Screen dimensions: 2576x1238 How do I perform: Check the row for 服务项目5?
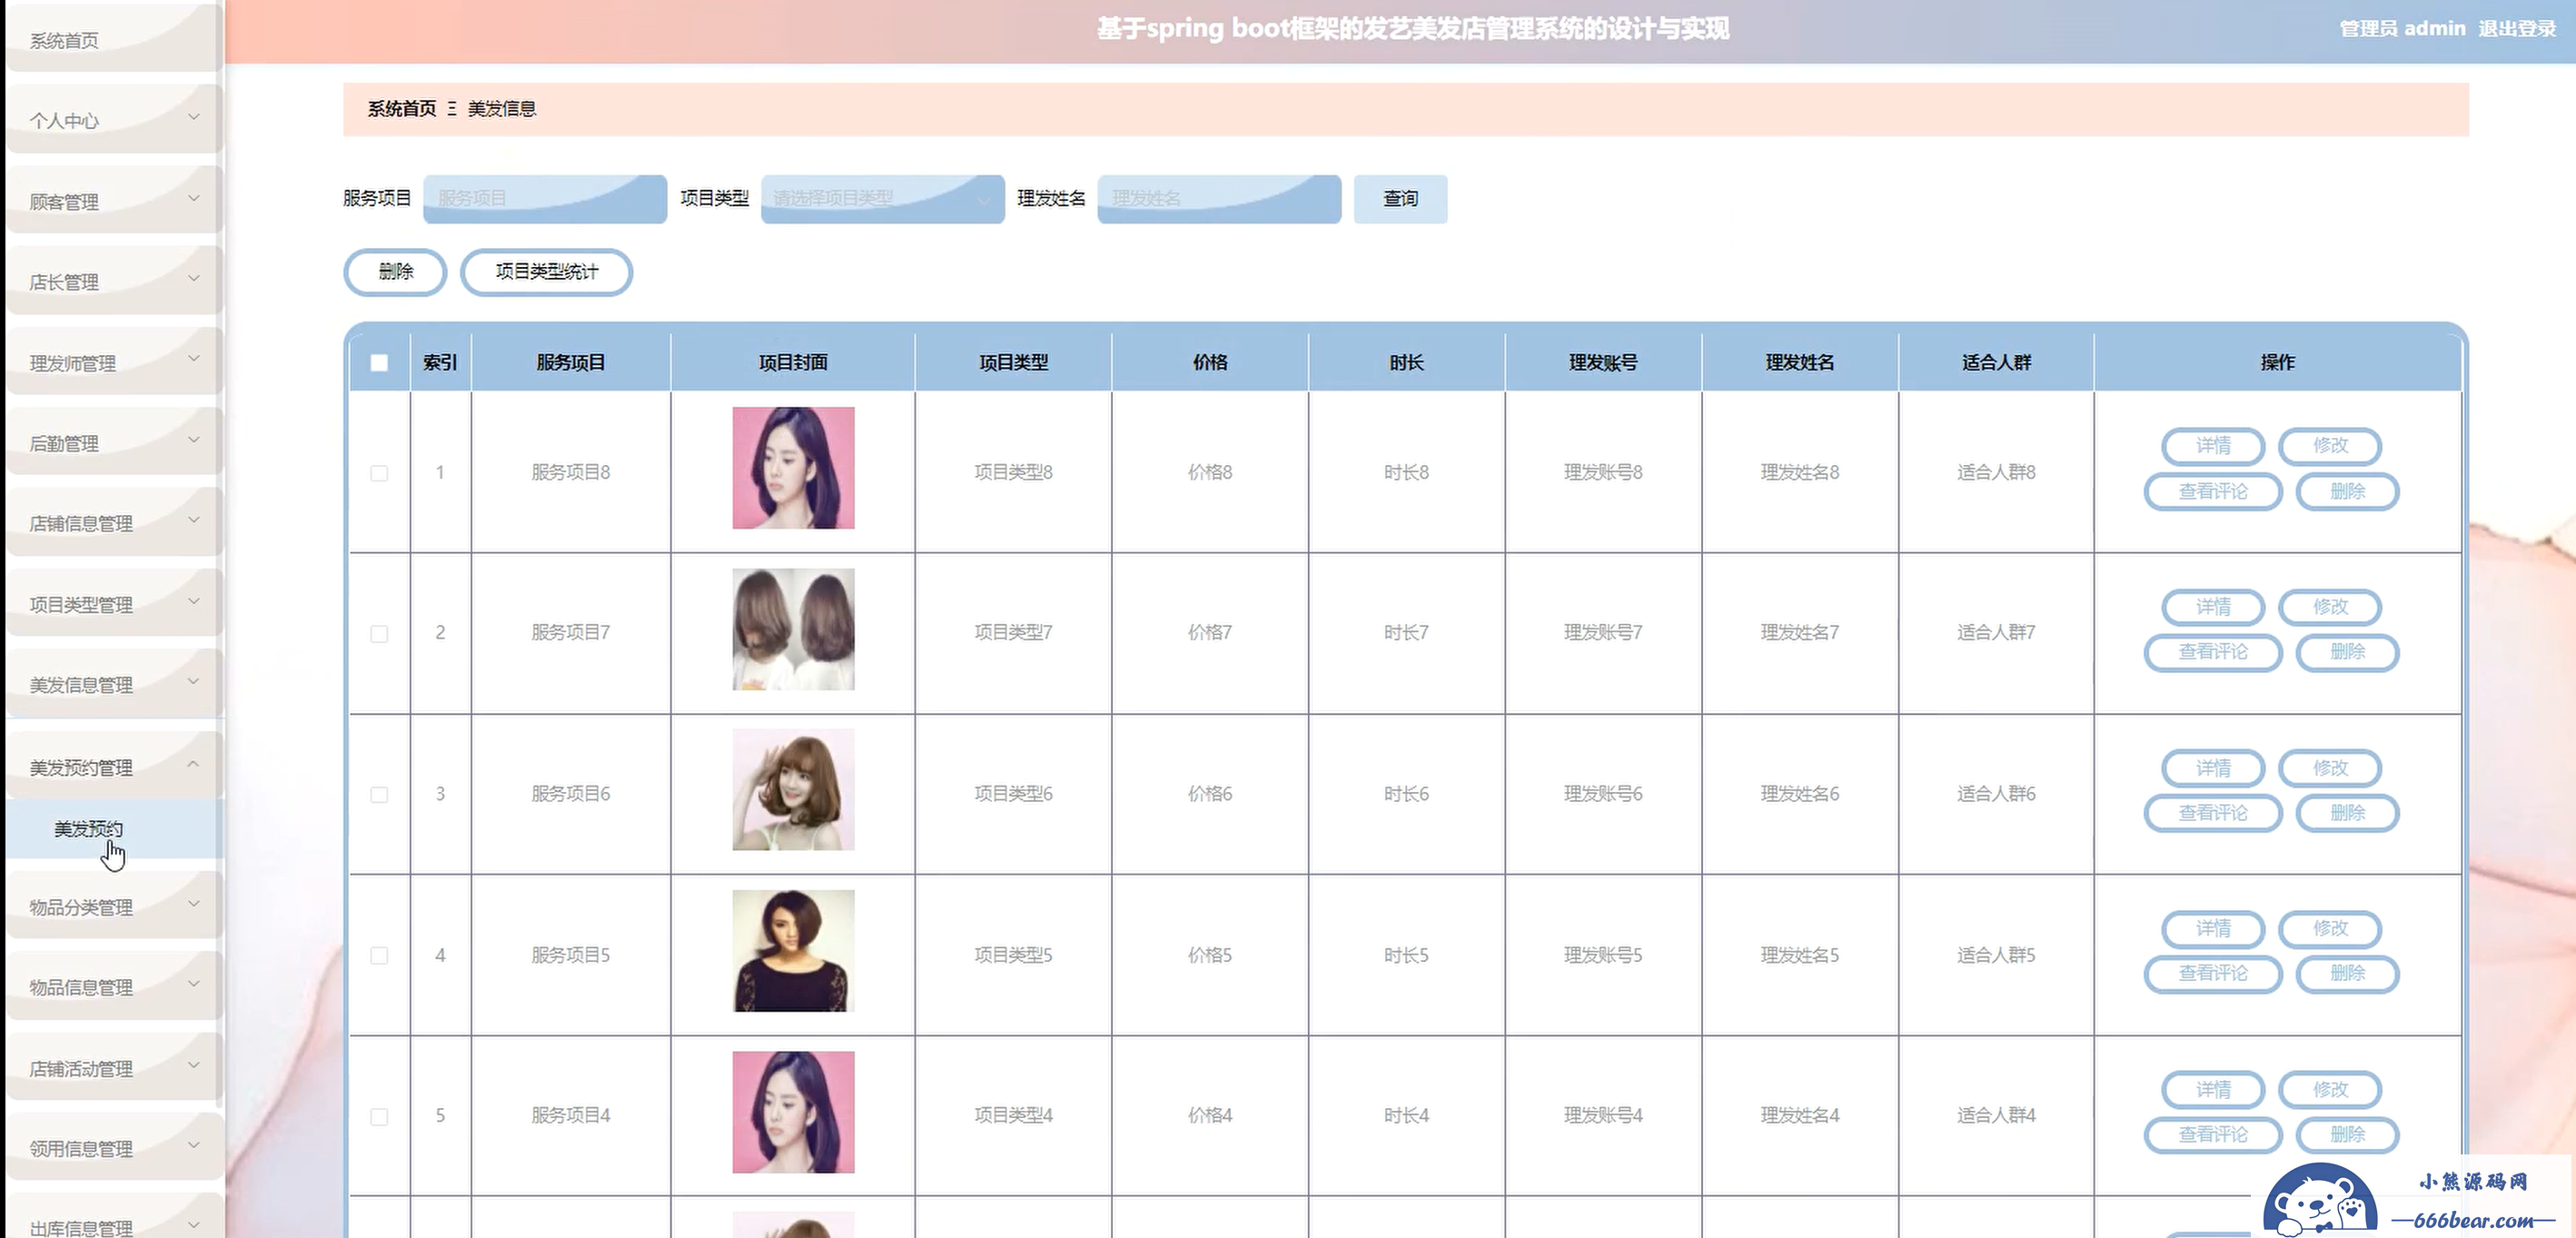(x=379, y=956)
